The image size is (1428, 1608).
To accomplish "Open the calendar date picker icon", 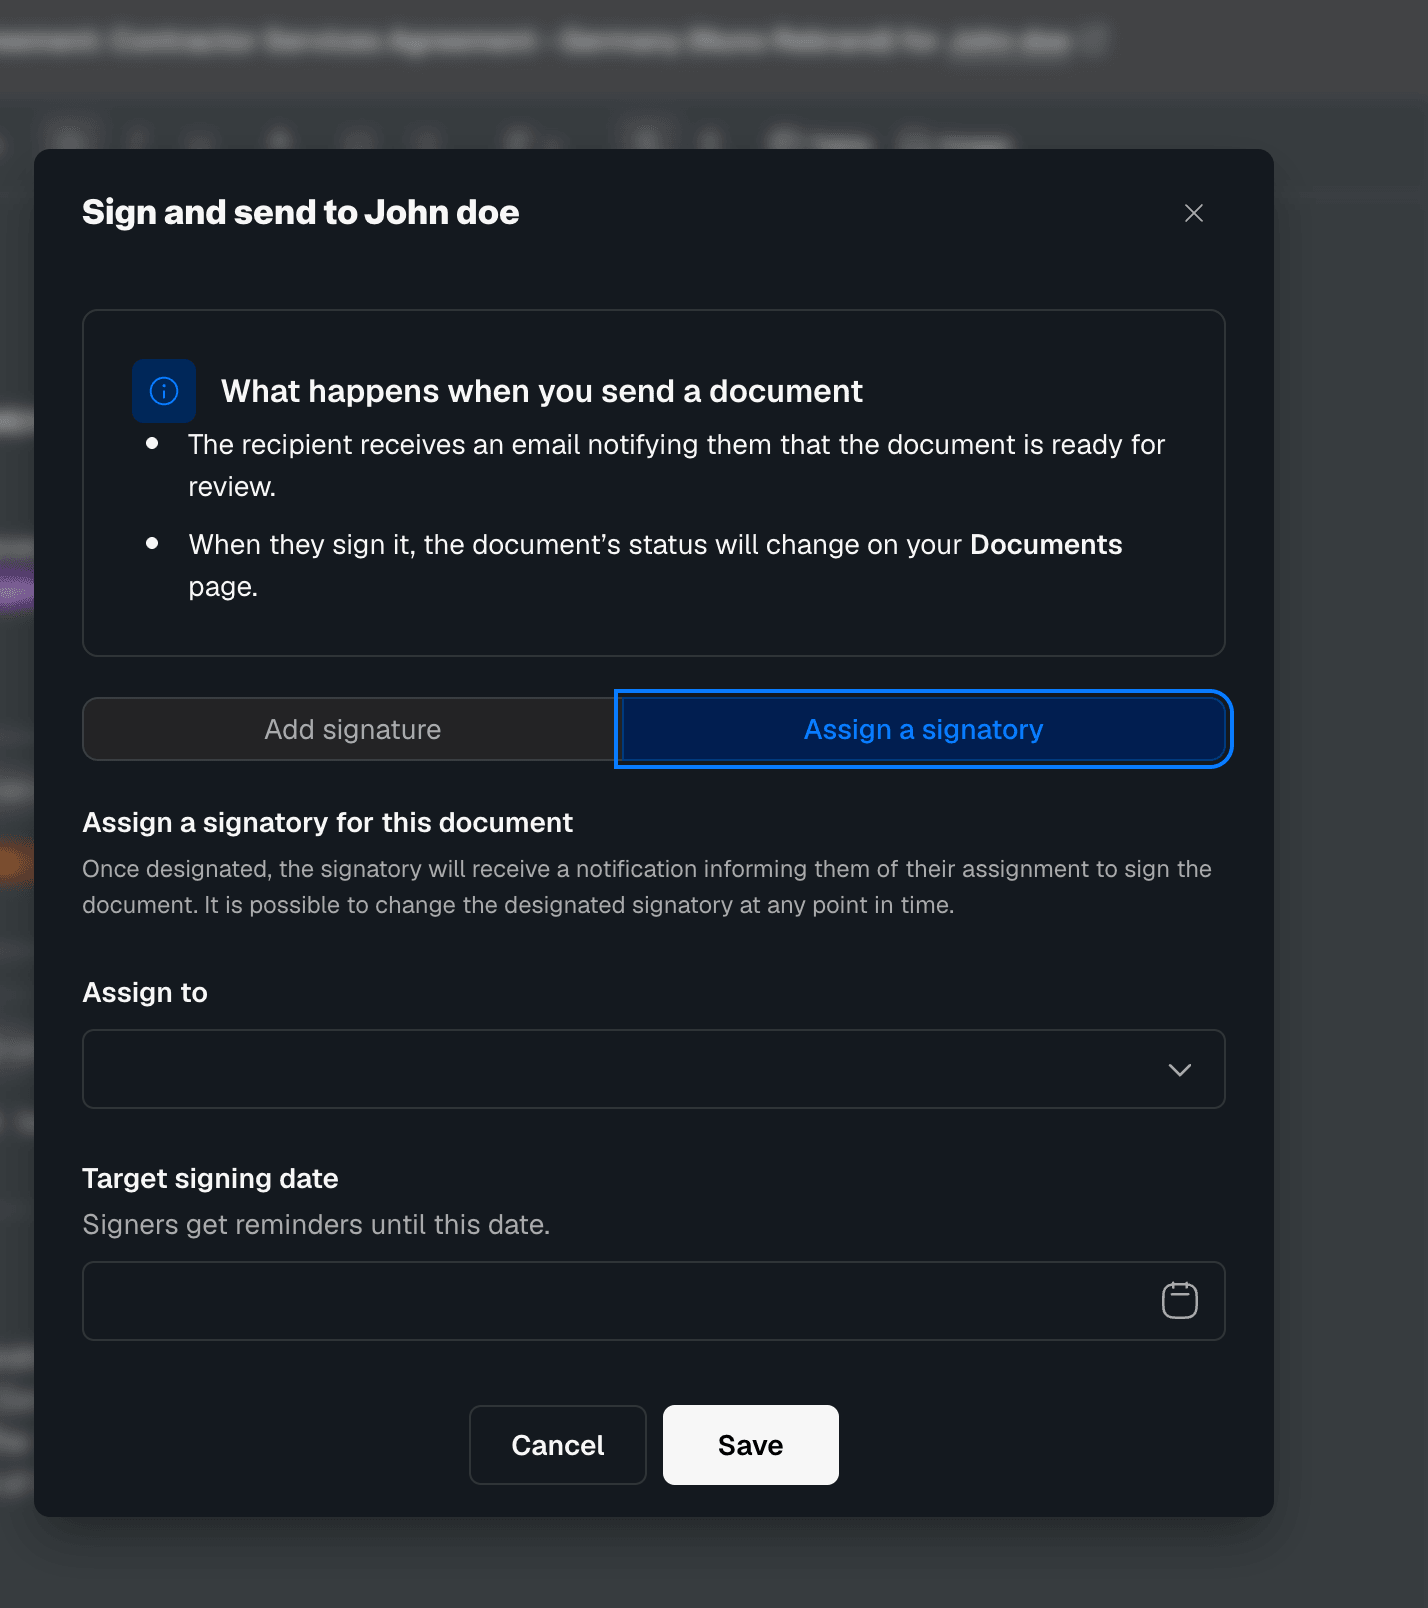I will coord(1179,1301).
